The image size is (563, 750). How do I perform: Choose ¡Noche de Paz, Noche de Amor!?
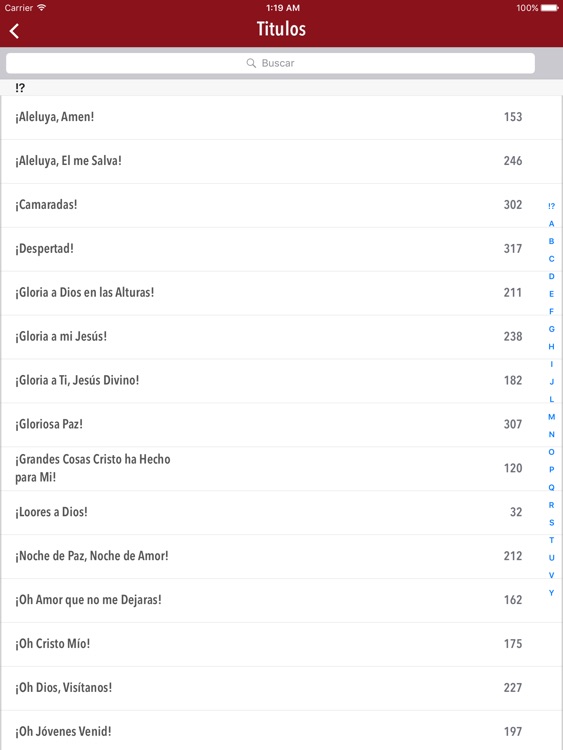tap(281, 556)
